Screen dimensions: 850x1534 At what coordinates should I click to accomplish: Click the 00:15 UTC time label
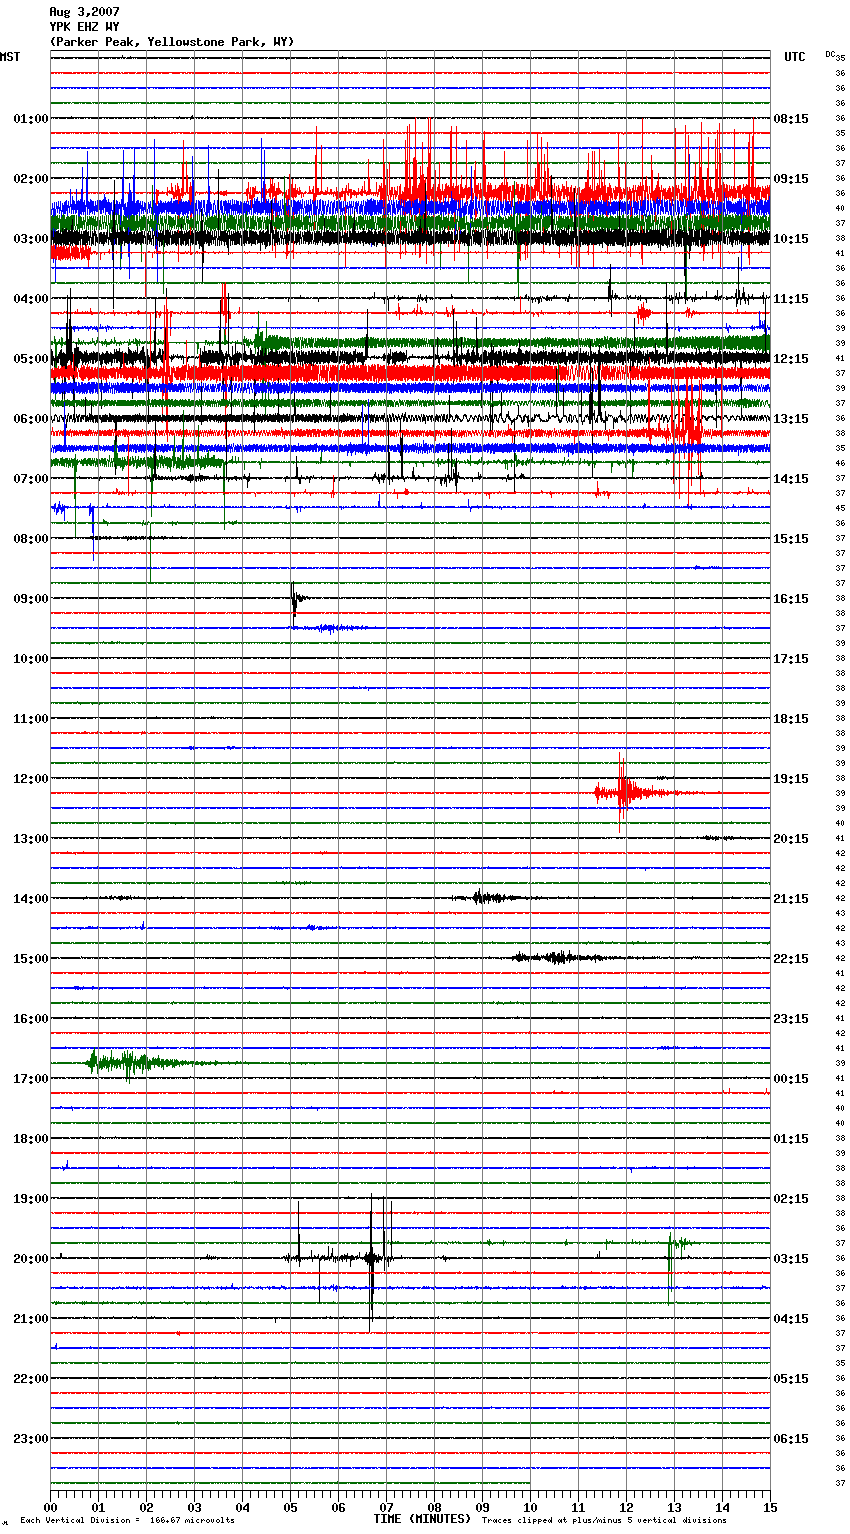[791, 1078]
